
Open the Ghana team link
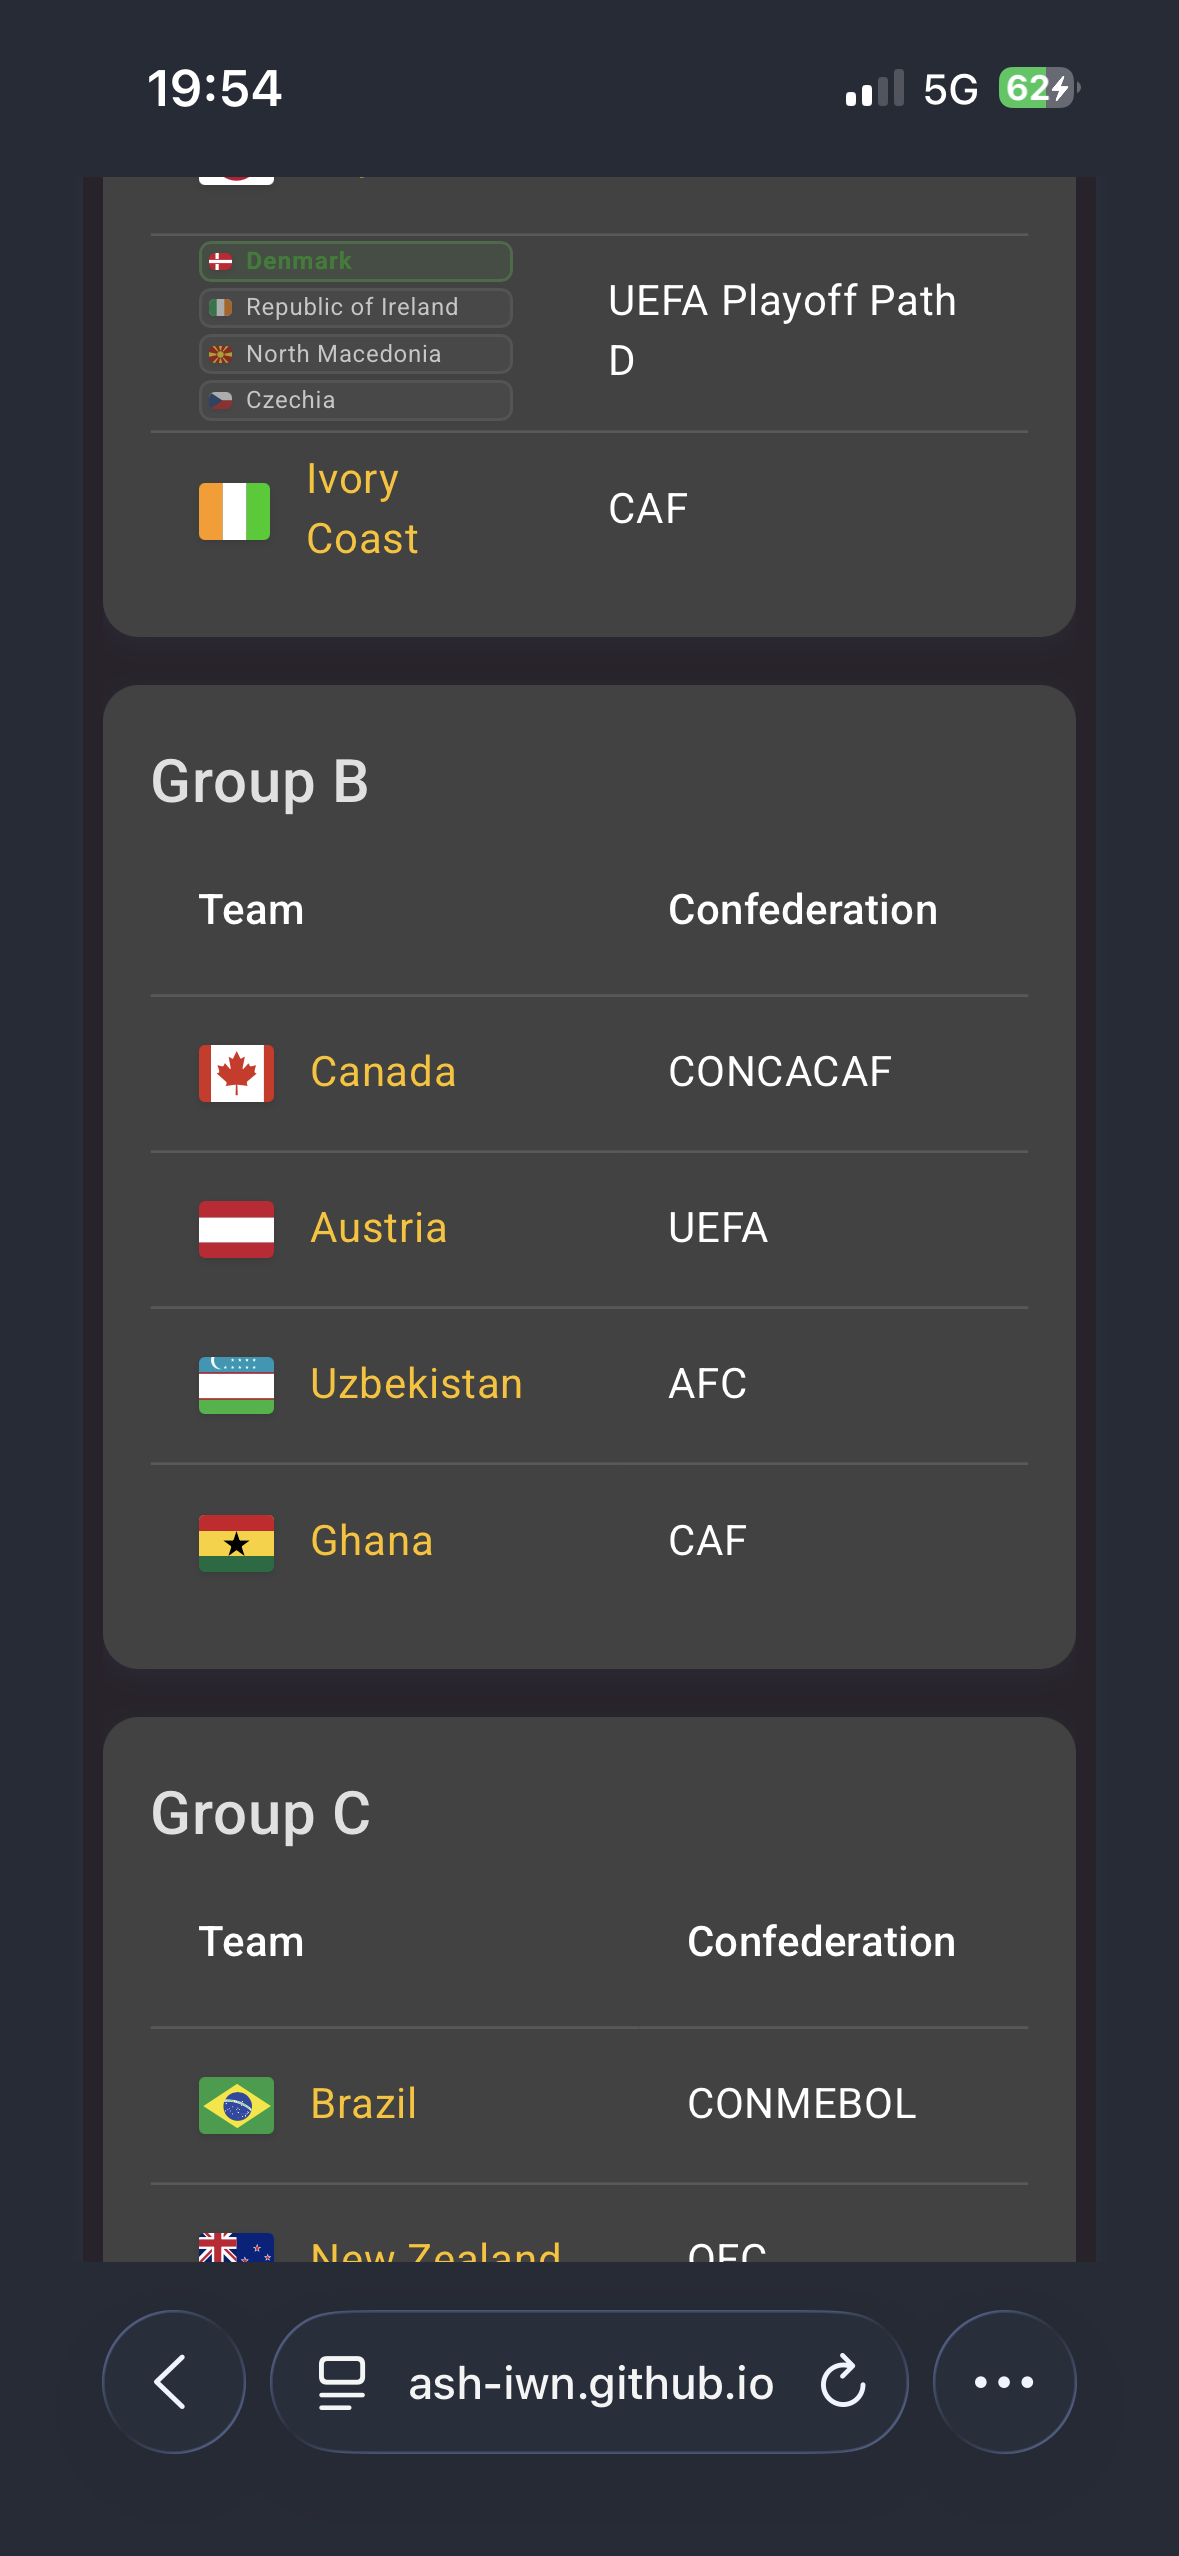371,1541
